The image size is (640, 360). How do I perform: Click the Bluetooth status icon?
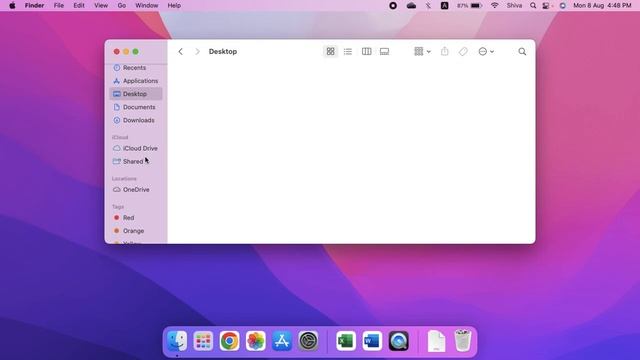[x=428, y=6]
